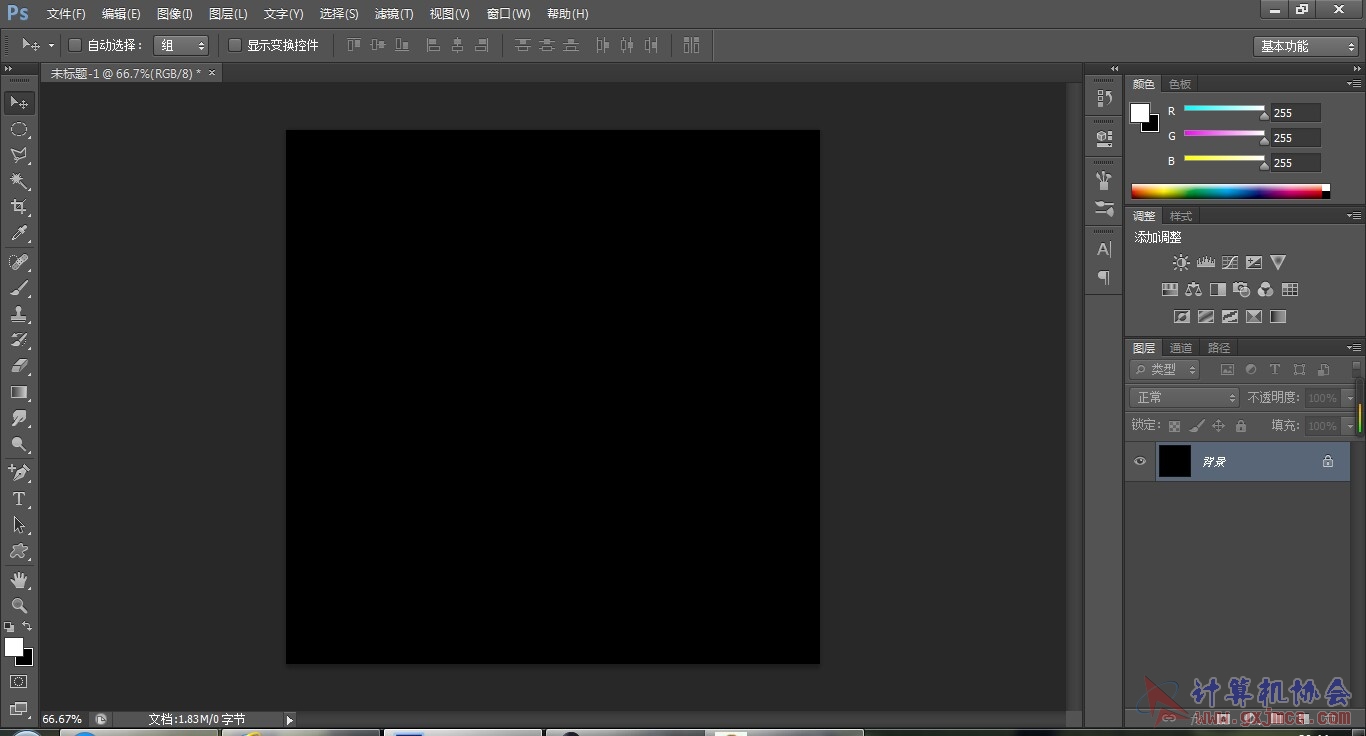This screenshot has width=1366, height=736.
Task: Select the Move tool
Action: (19, 103)
